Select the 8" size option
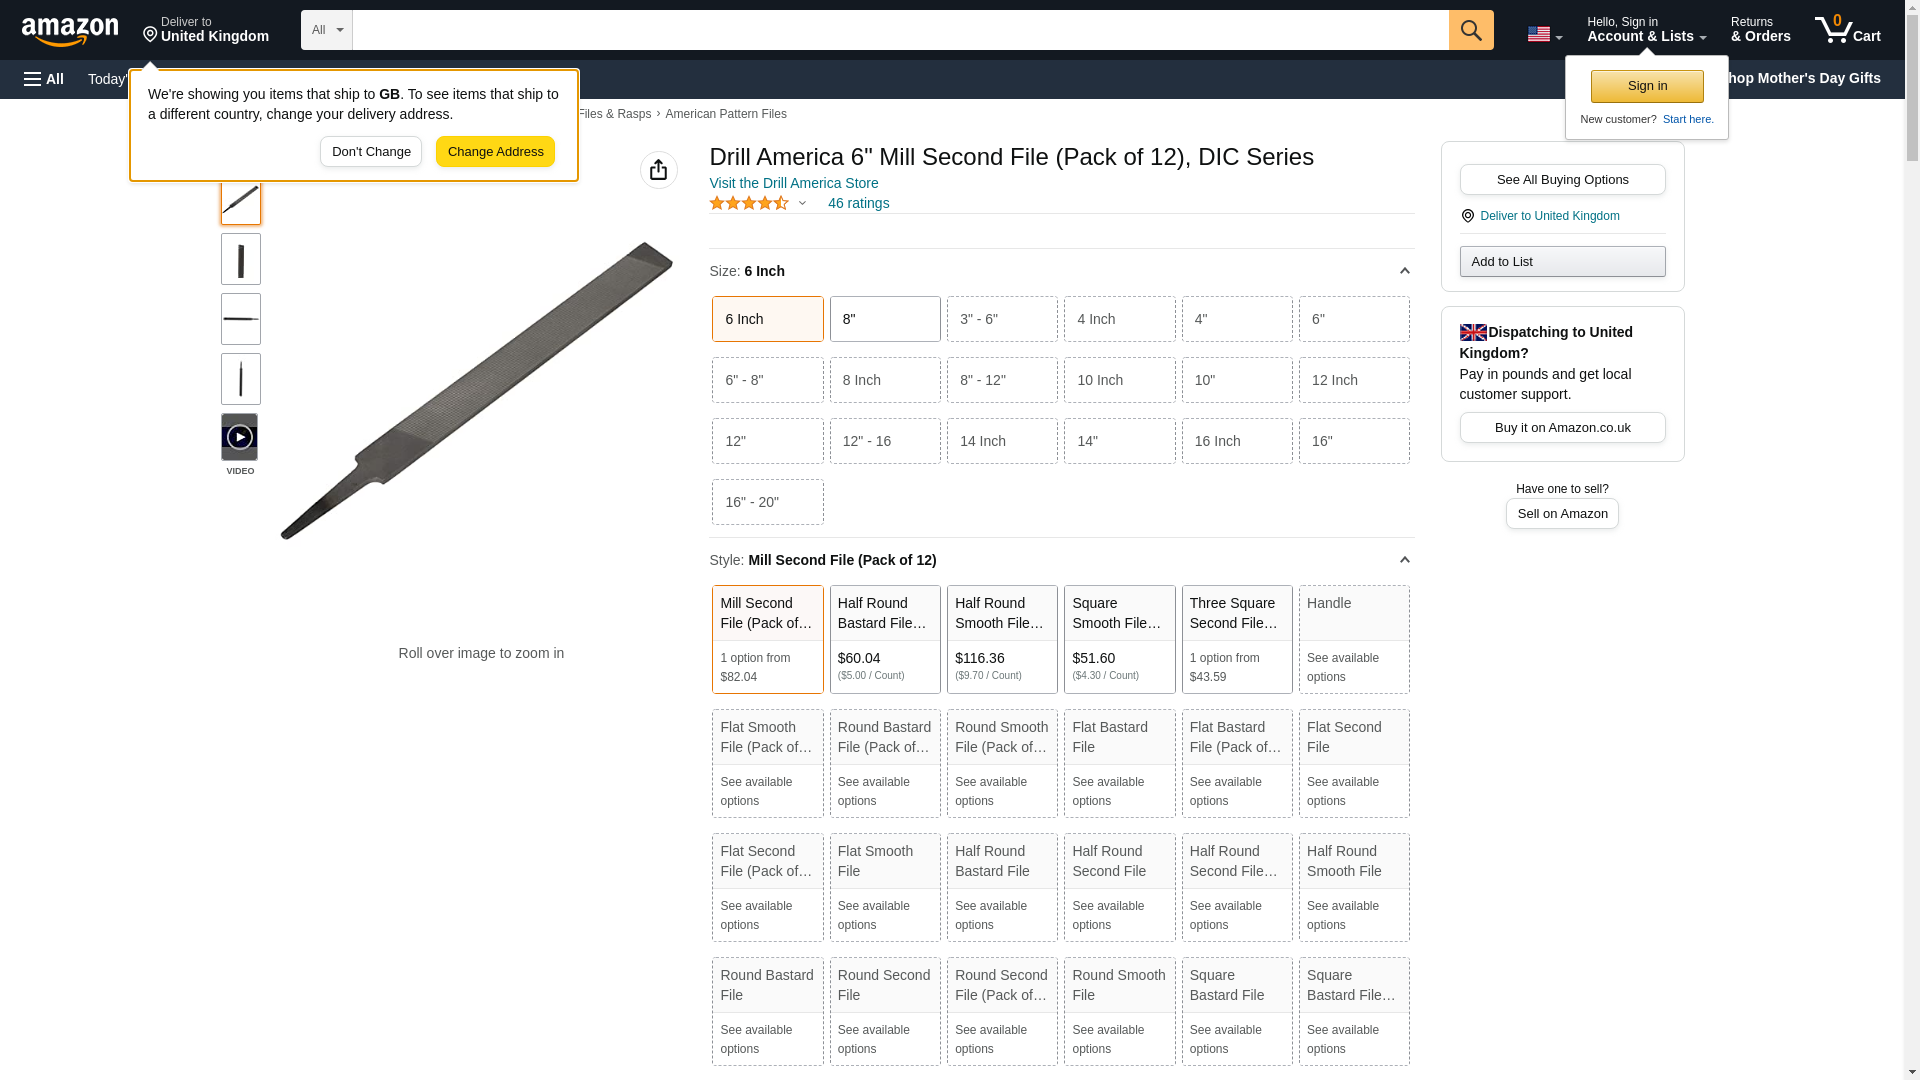 [x=884, y=319]
